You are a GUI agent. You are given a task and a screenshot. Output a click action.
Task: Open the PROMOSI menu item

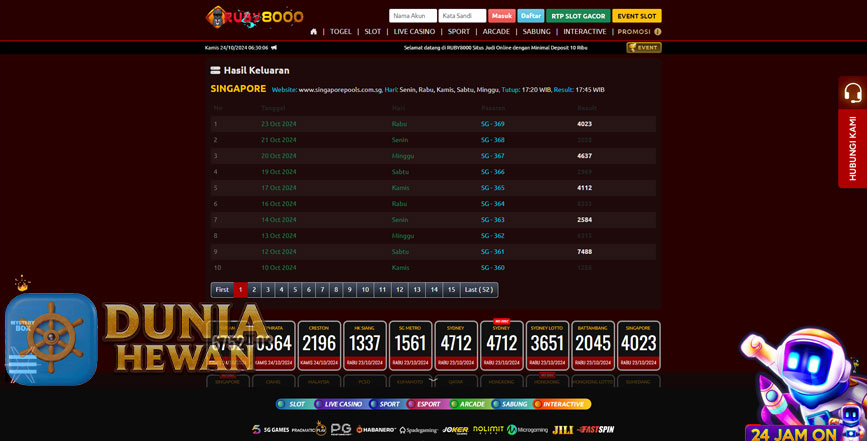pyautogui.click(x=634, y=32)
